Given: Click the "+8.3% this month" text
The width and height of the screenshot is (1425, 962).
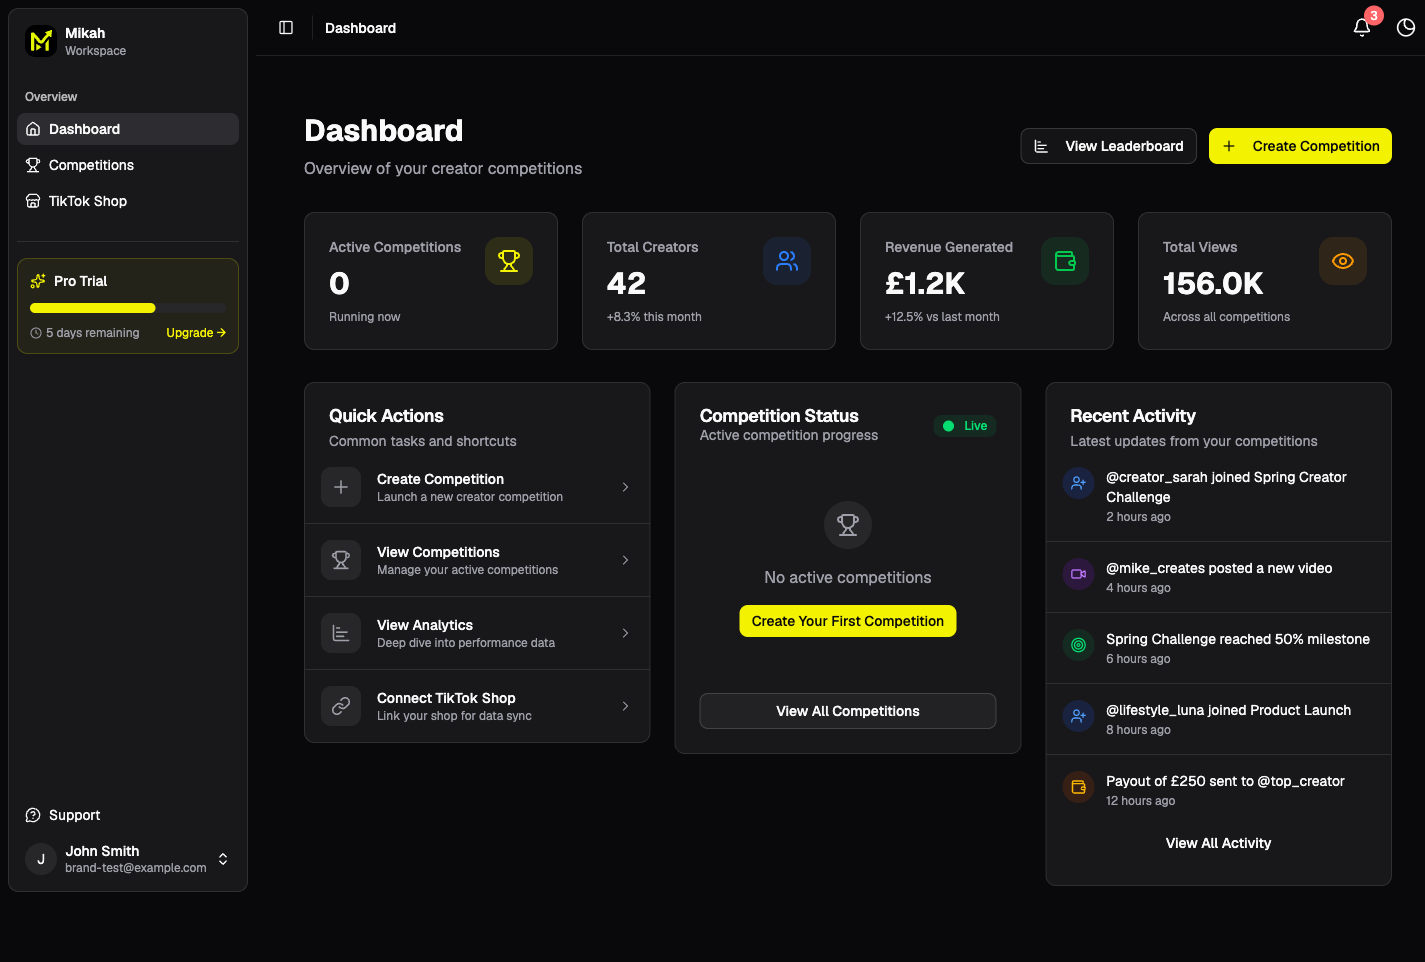Looking at the screenshot, I should click(x=654, y=317).
